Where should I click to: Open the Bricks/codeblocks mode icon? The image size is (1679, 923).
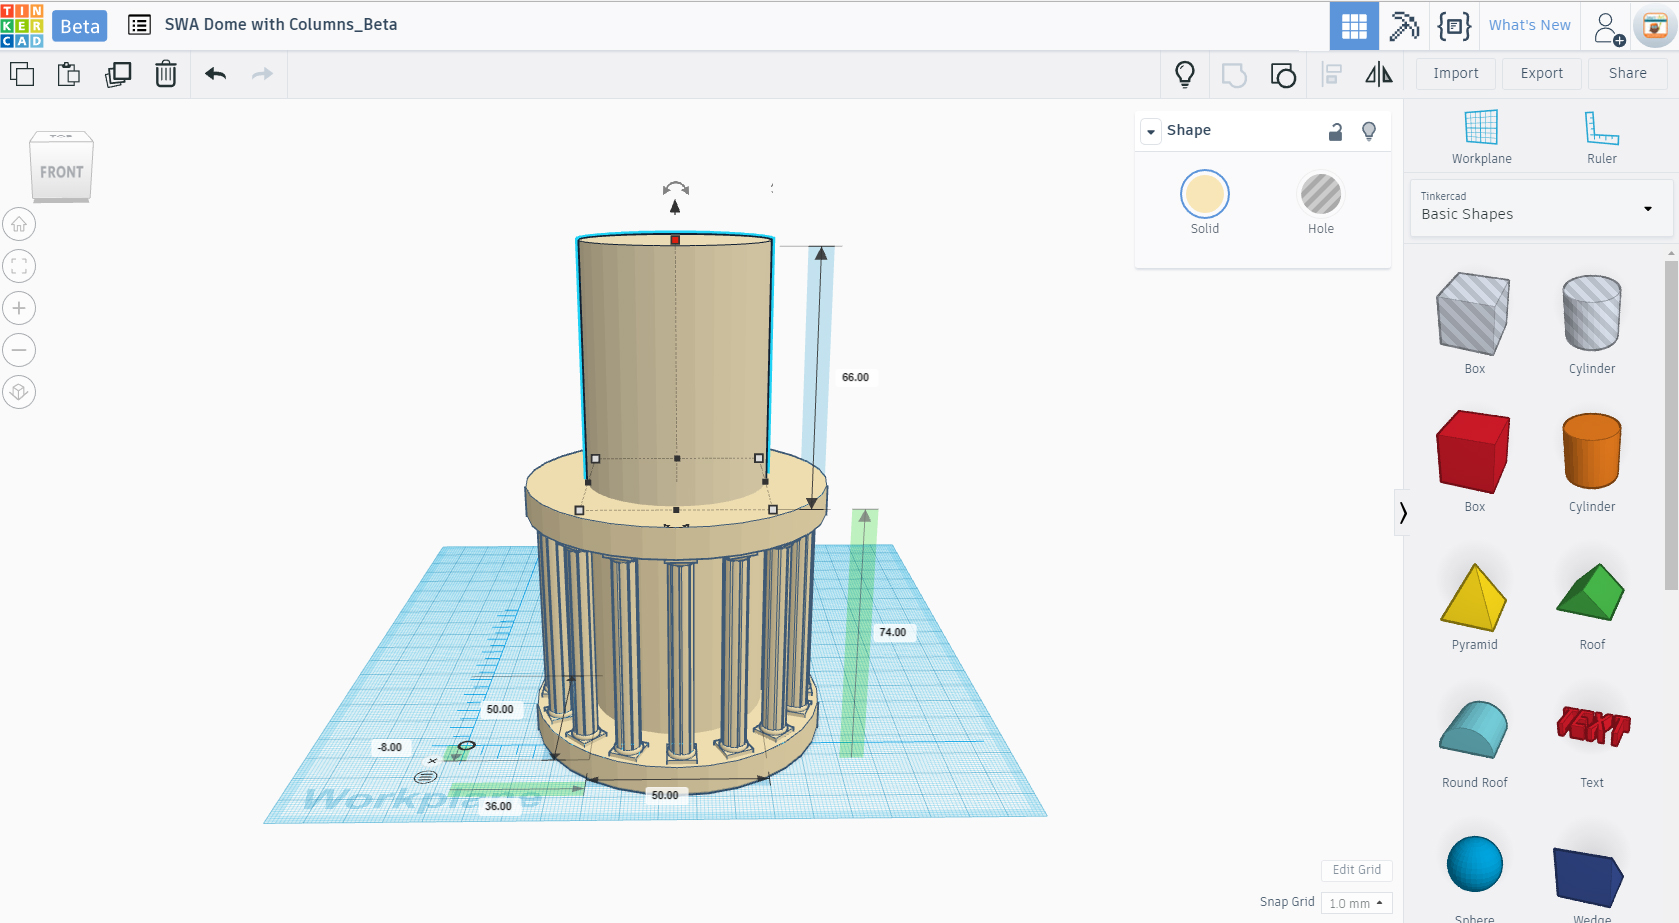(x=1454, y=26)
